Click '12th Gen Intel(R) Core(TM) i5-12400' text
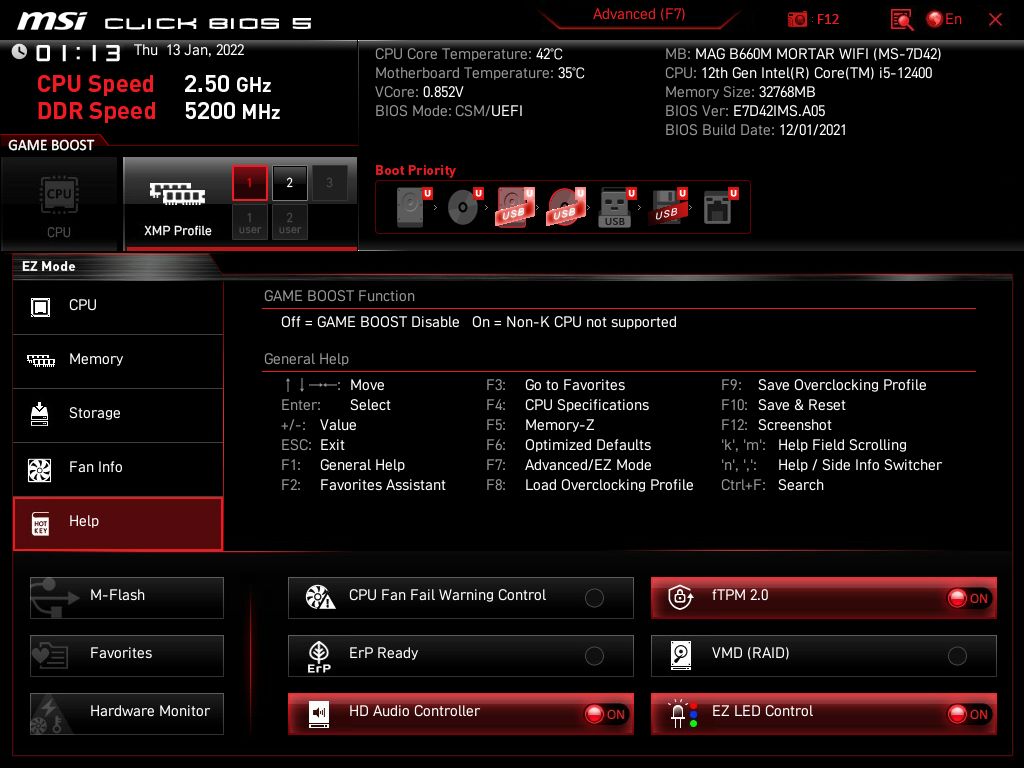Screen dimensions: 1024x768 tap(816, 73)
